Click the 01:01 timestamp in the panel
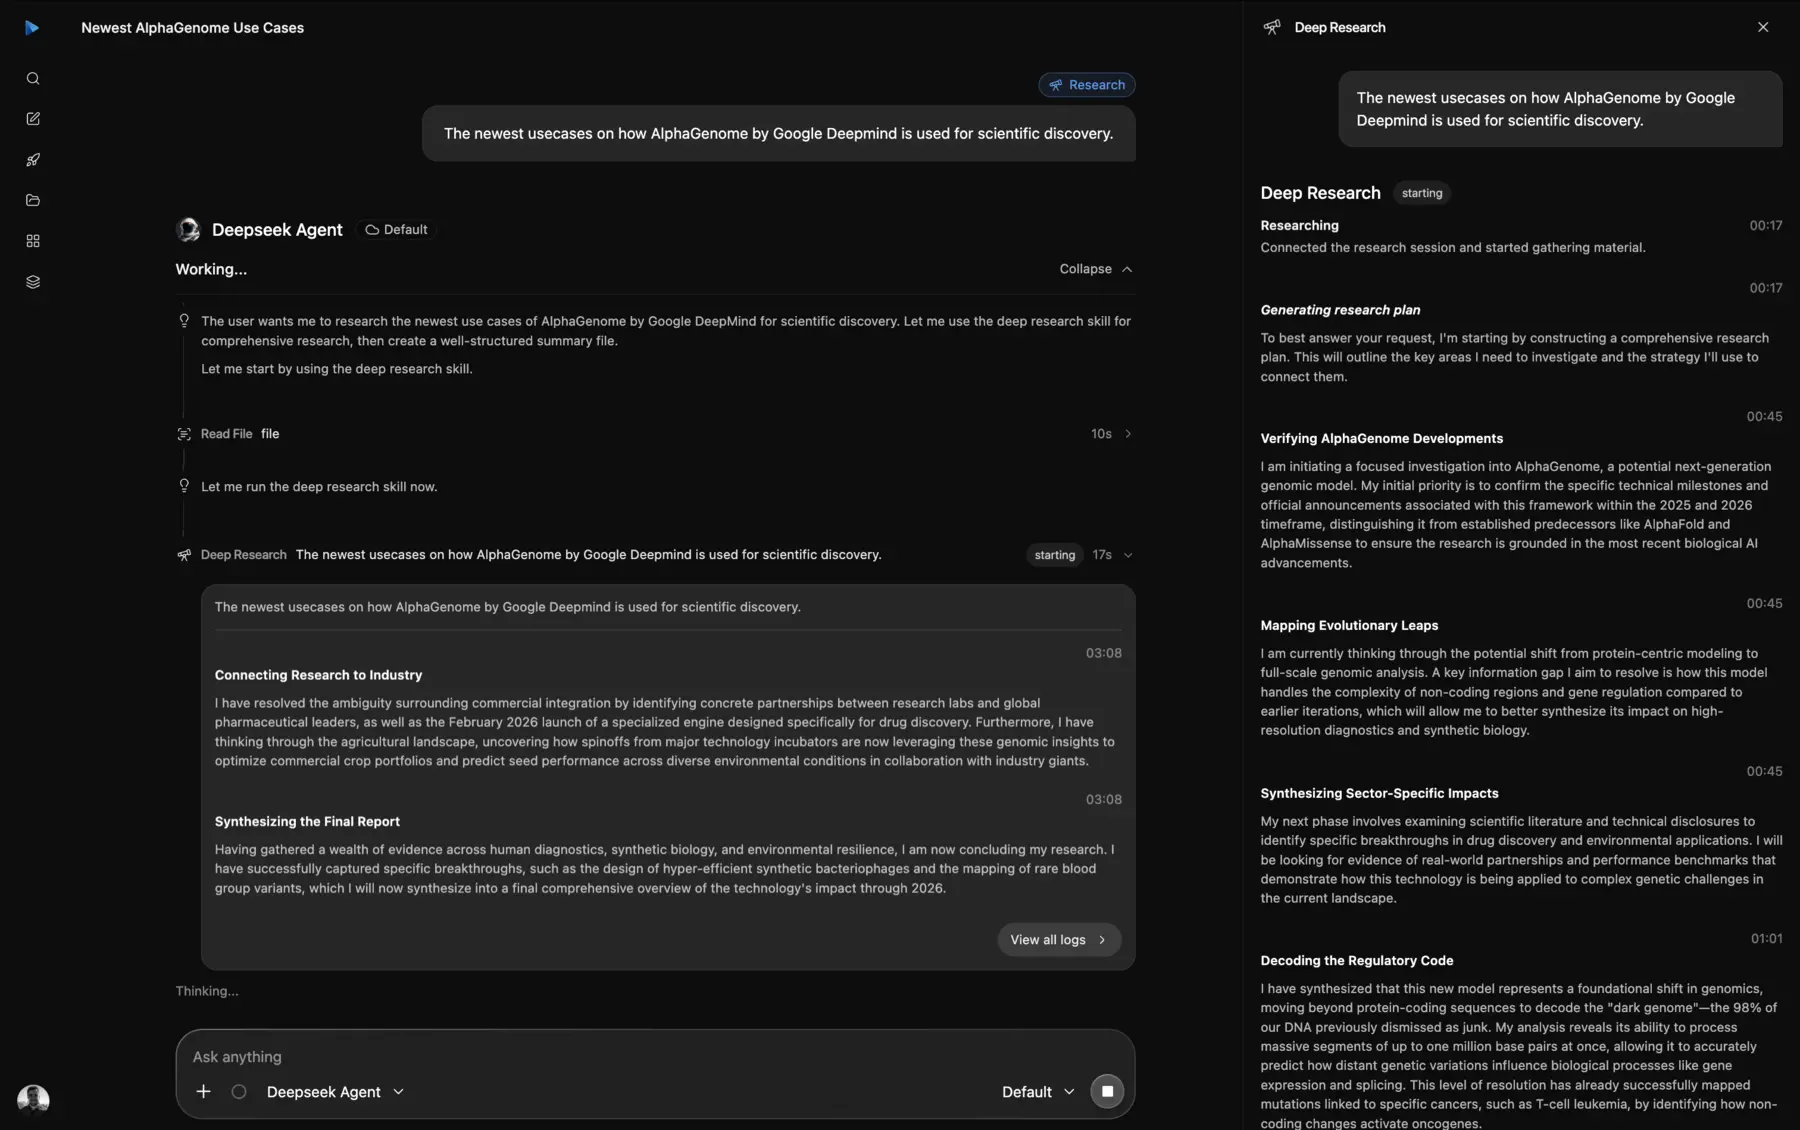 [1766, 938]
